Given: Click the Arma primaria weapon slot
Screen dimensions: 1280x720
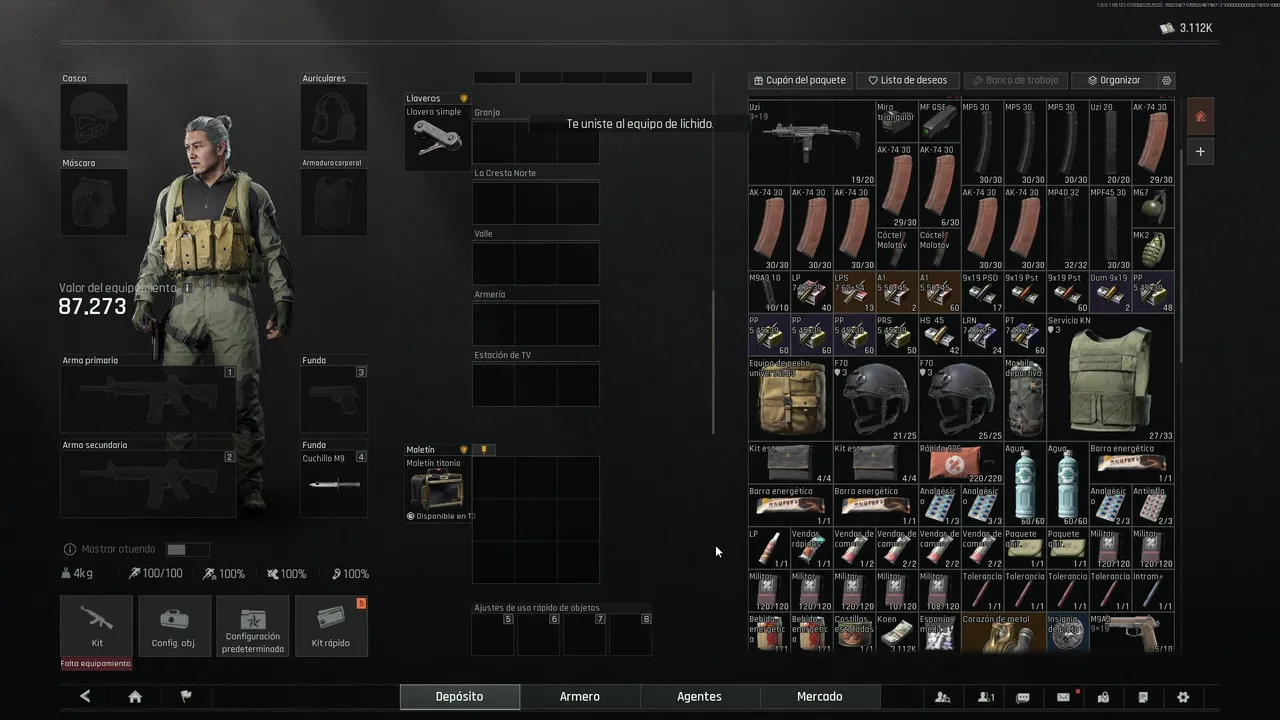Looking at the screenshot, I should coord(148,399).
